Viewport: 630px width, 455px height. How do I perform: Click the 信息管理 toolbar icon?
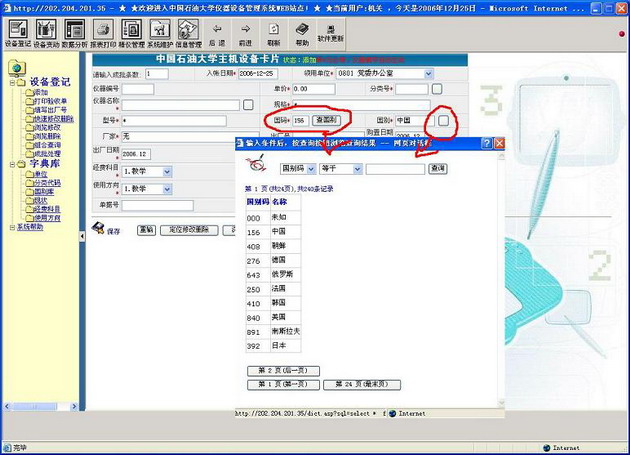click(188, 33)
